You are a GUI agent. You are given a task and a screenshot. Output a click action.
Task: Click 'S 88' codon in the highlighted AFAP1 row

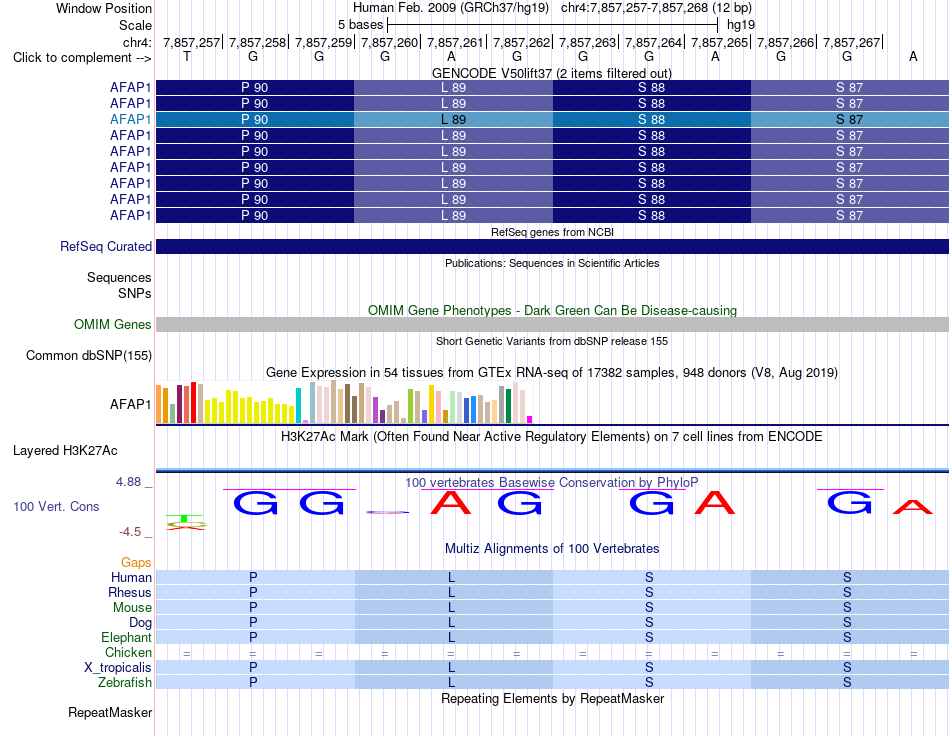click(651, 119)
